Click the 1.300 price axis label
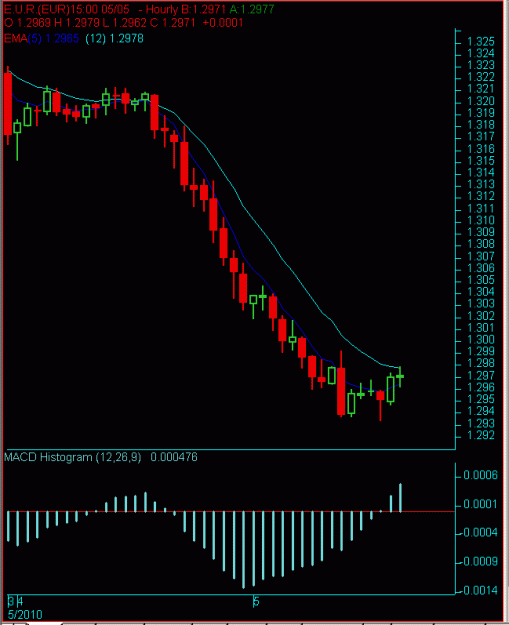The width and height of the screenshot is (509, 625). click(x=480, y=339)
